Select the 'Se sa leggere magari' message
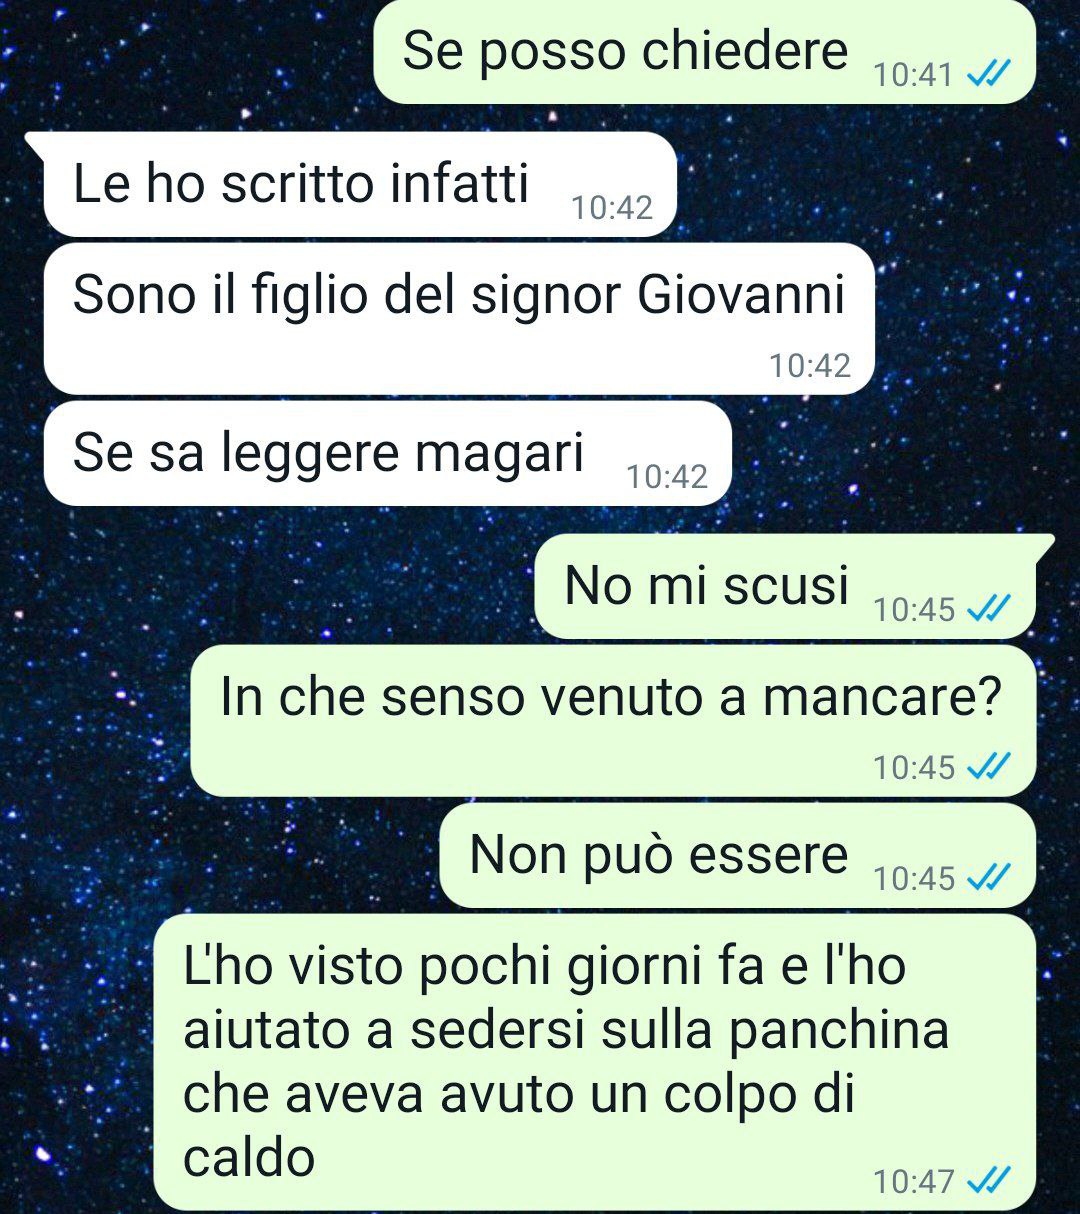Screen dimensions: 1080x1214 (388, 453)
